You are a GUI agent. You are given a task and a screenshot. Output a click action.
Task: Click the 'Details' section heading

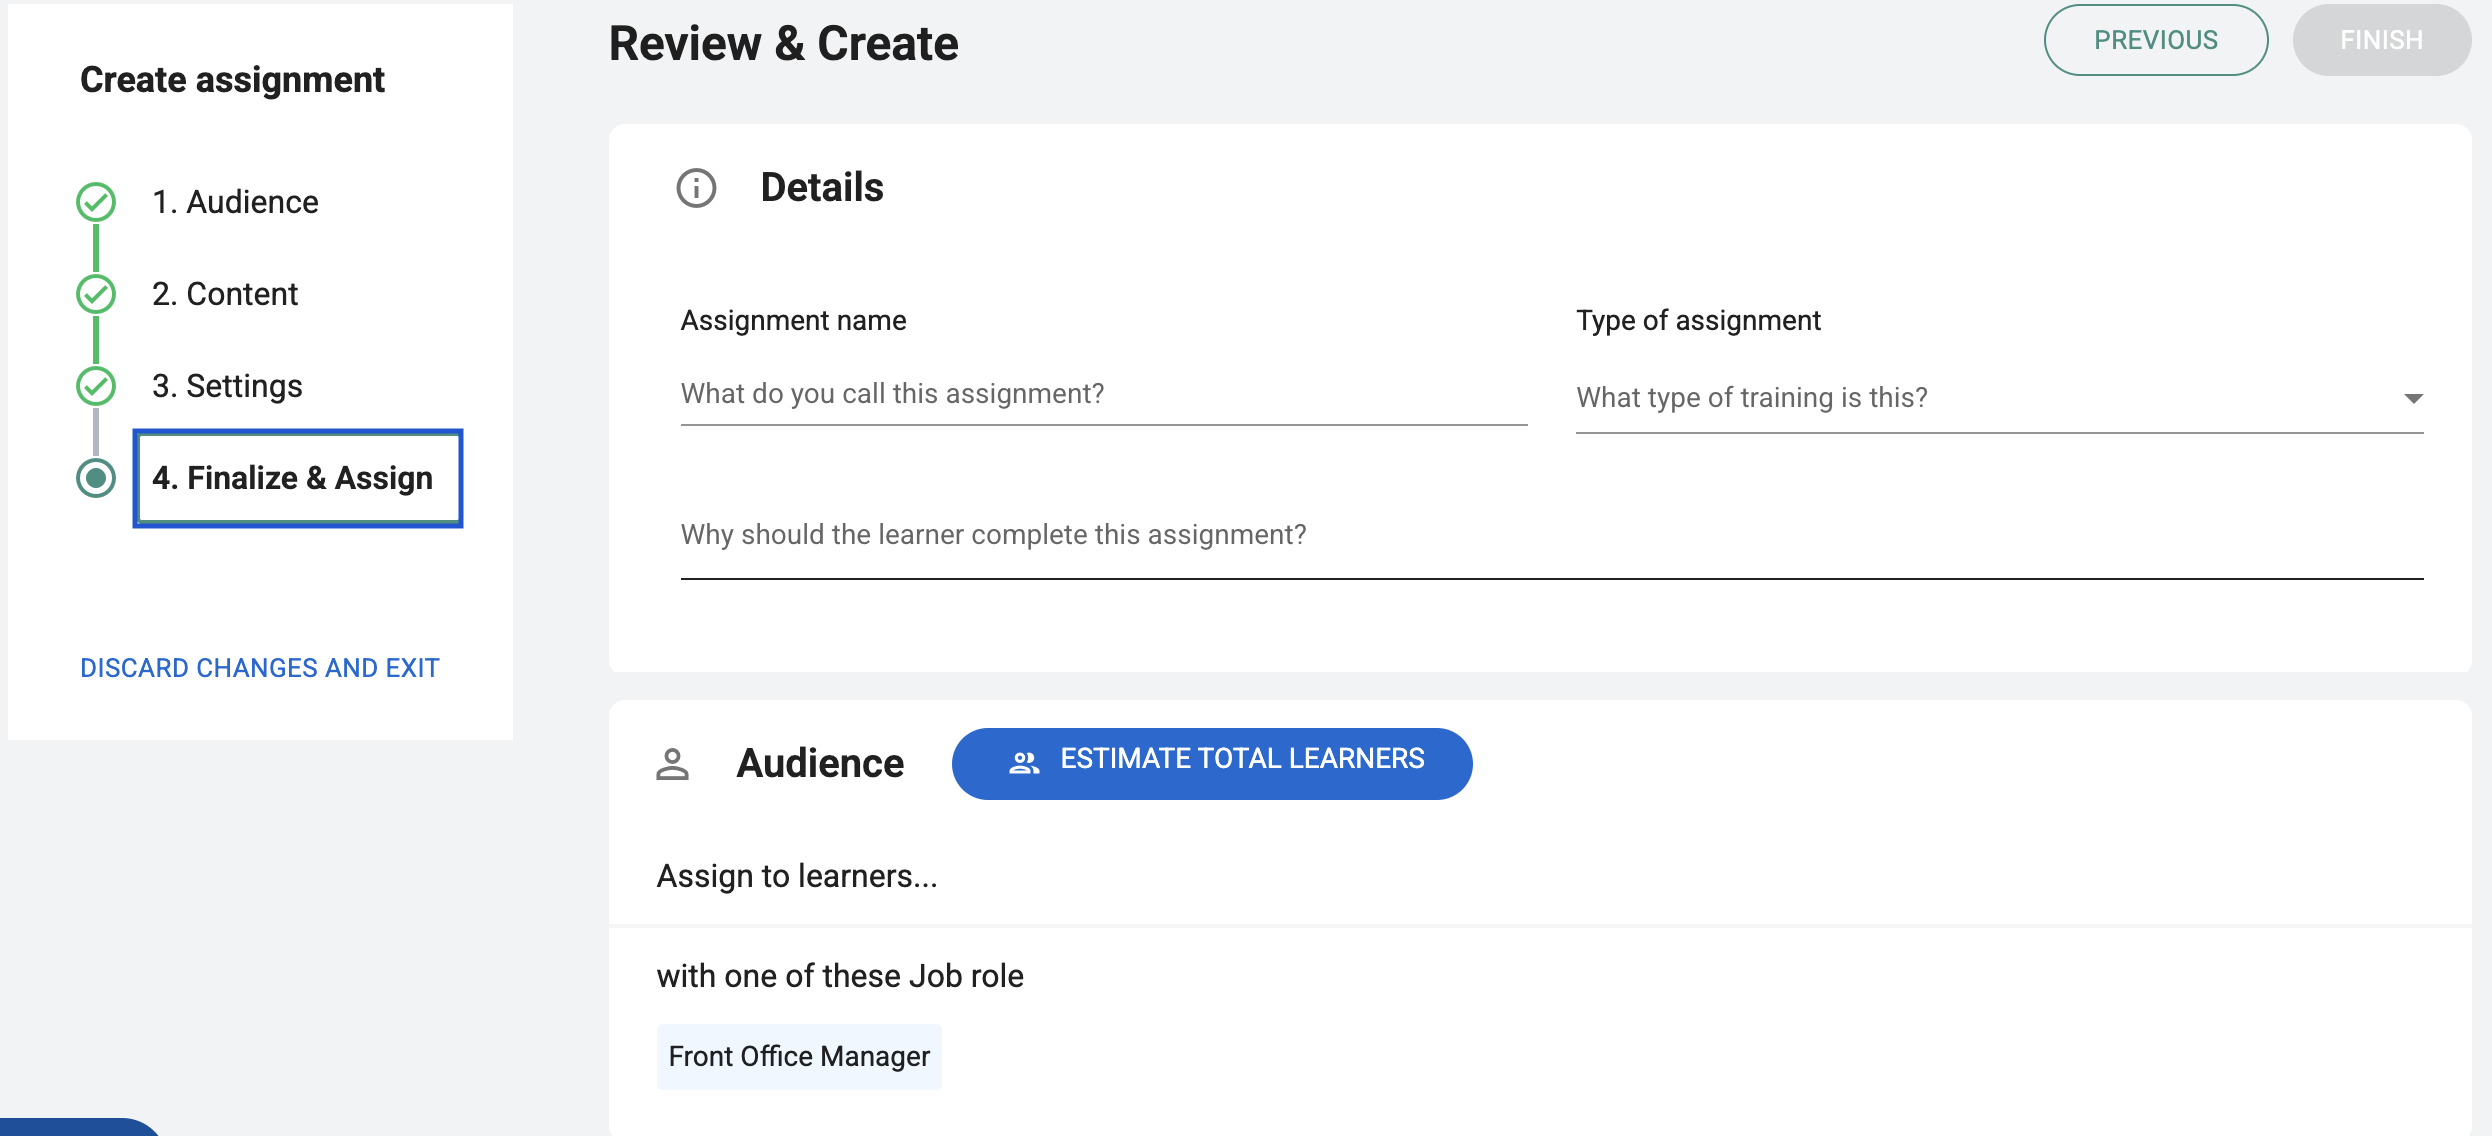(x=822, y=188)
